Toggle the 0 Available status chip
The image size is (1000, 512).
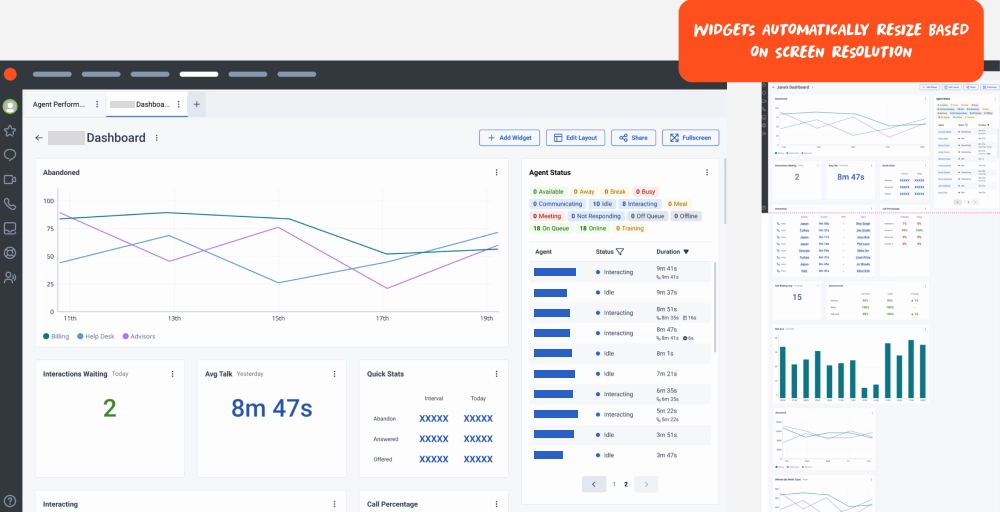click(548, 191)
